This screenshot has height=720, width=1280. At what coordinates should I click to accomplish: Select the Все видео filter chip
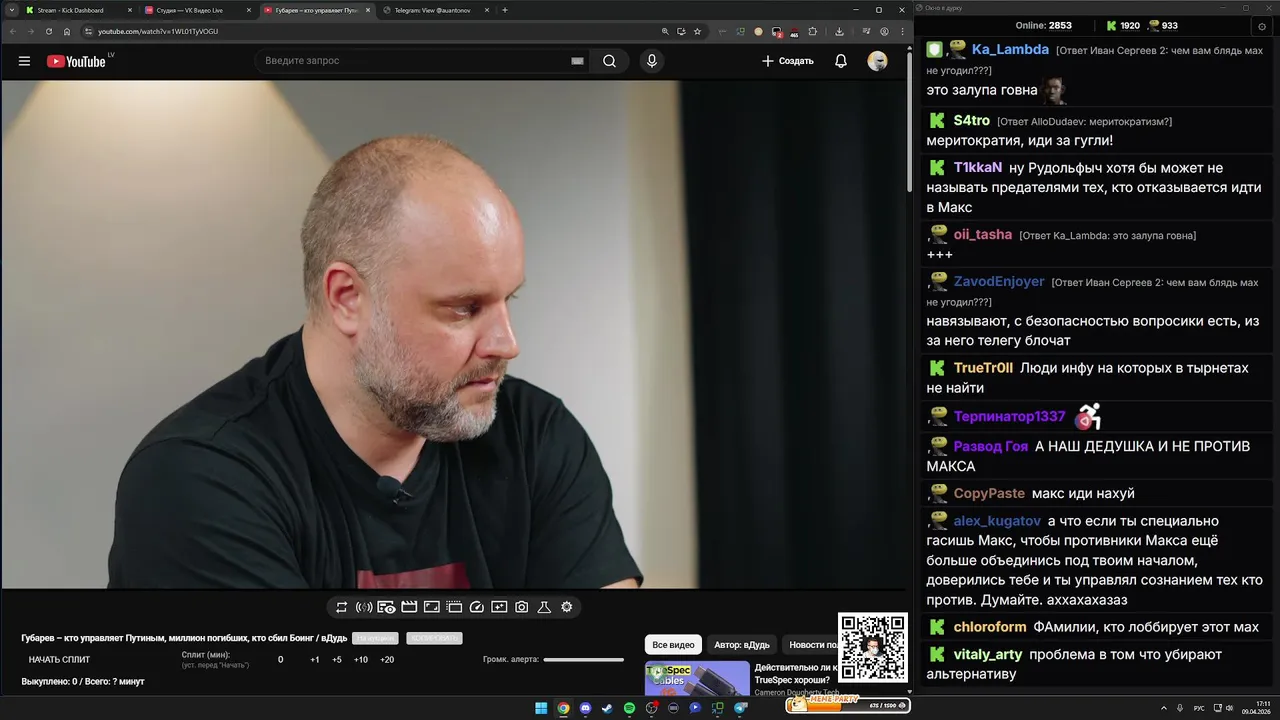(x=673, y=645)
